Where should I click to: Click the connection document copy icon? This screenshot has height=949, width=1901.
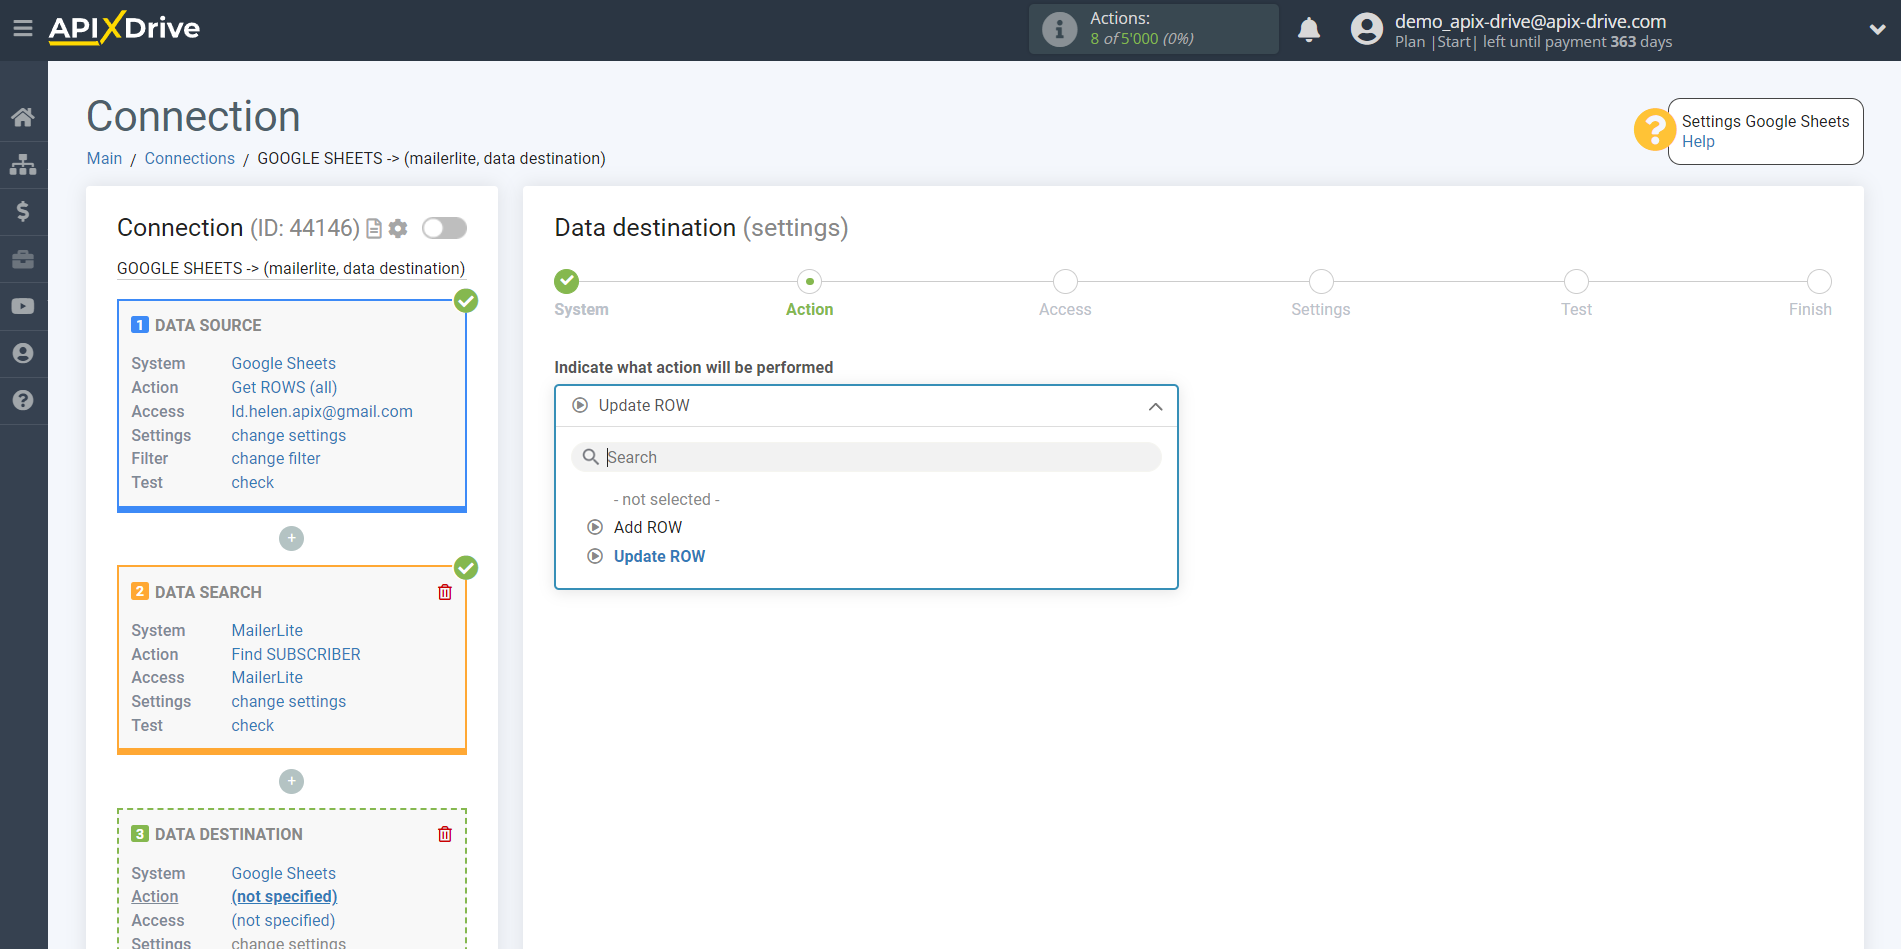[374, 229]
